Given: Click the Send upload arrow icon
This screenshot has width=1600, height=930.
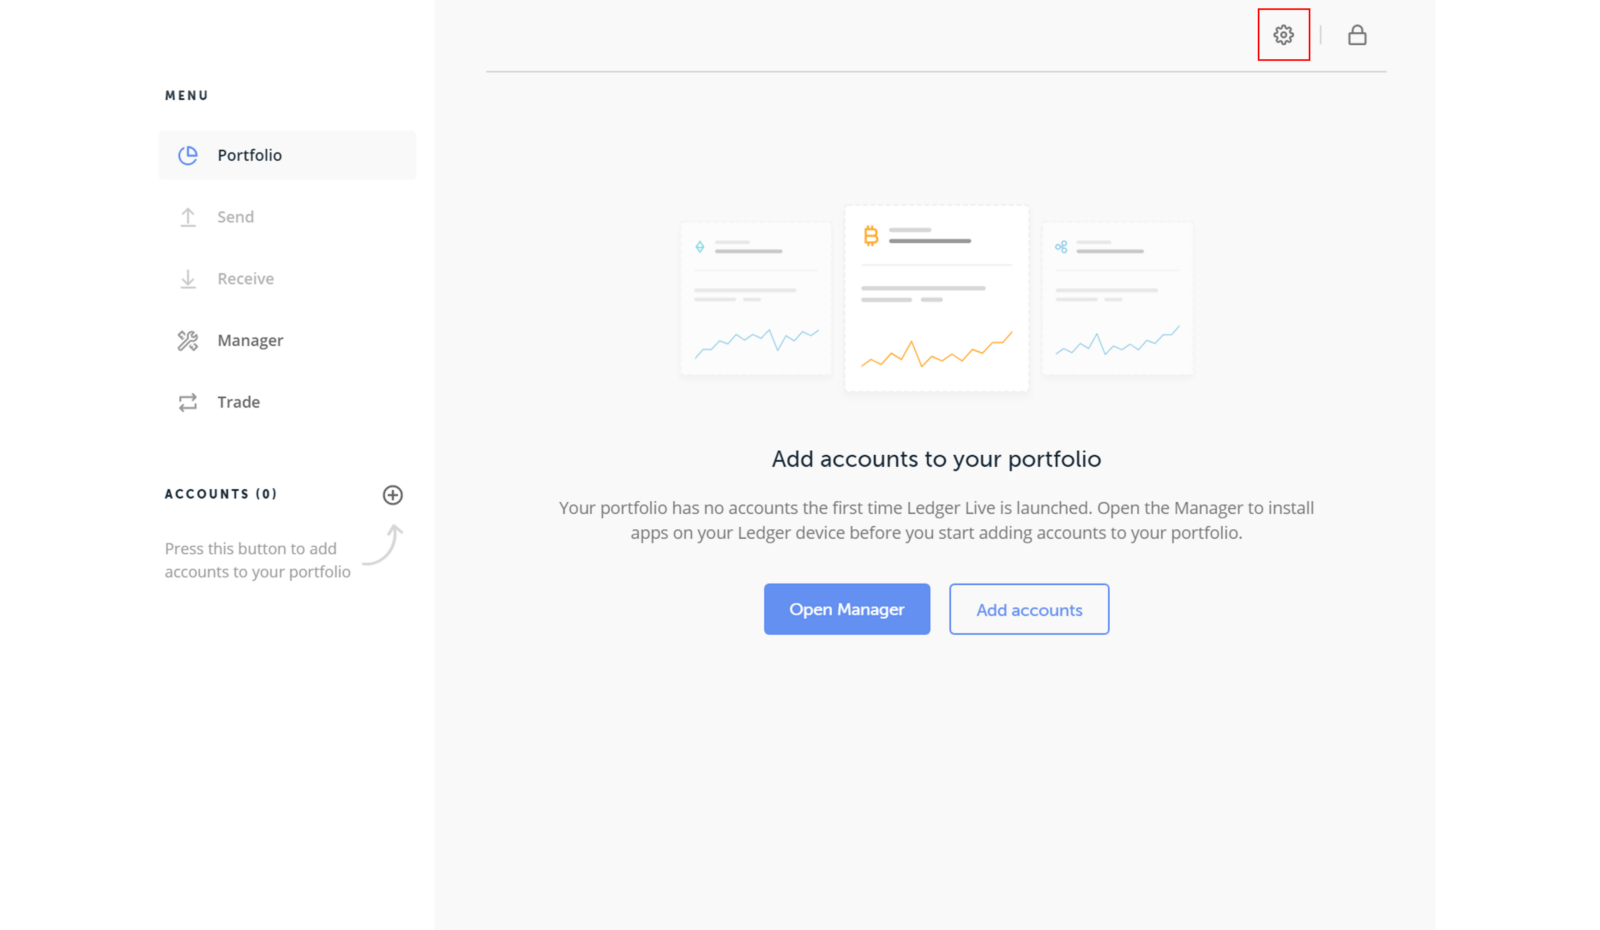Looking at the screenshot, I should pyautogui.click(x=188, y=217).
